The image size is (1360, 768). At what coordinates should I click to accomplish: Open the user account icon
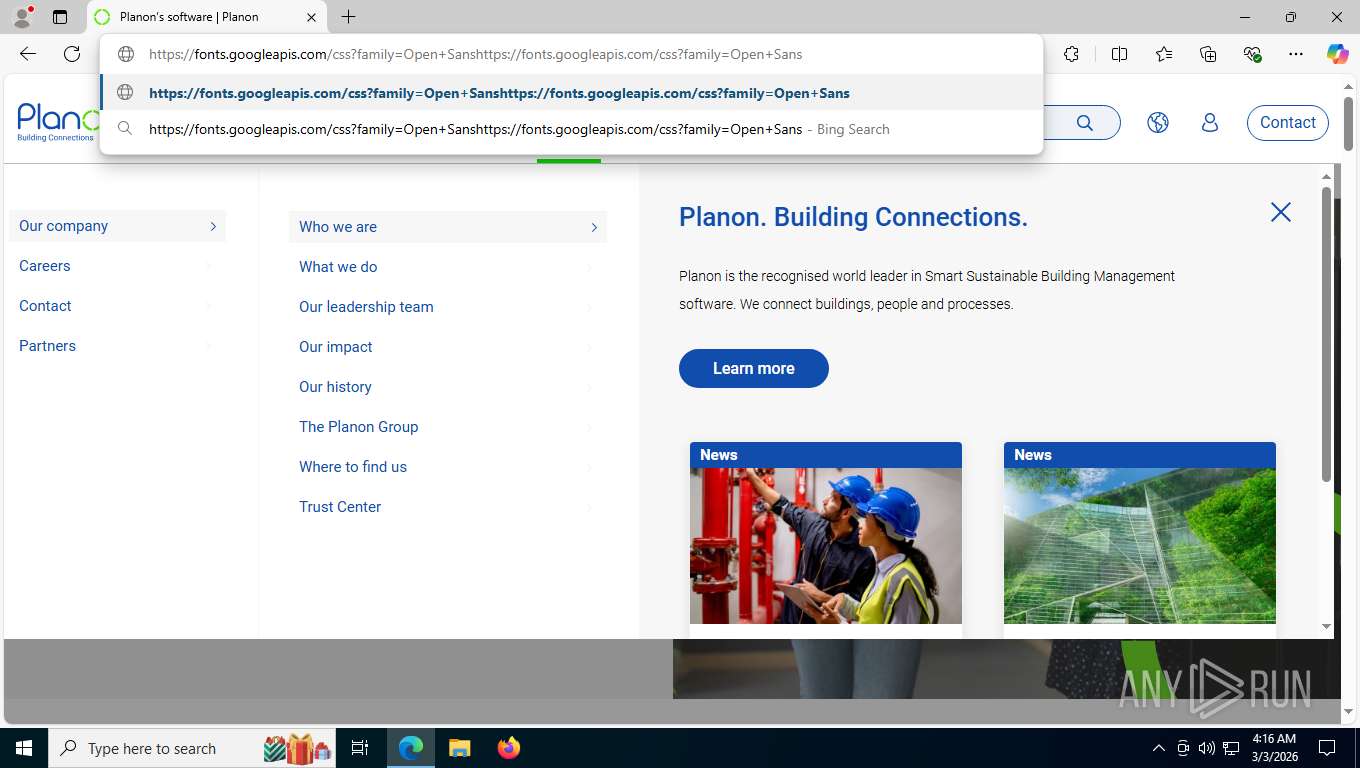(1210, 123)
